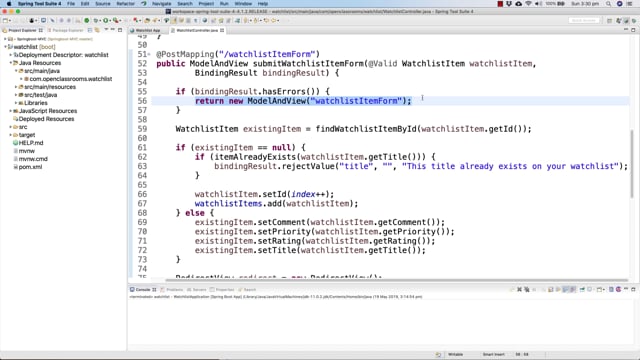Open the dropdown arrow beside the New icon
640x360 pixels.
click(x=10, y=20)
